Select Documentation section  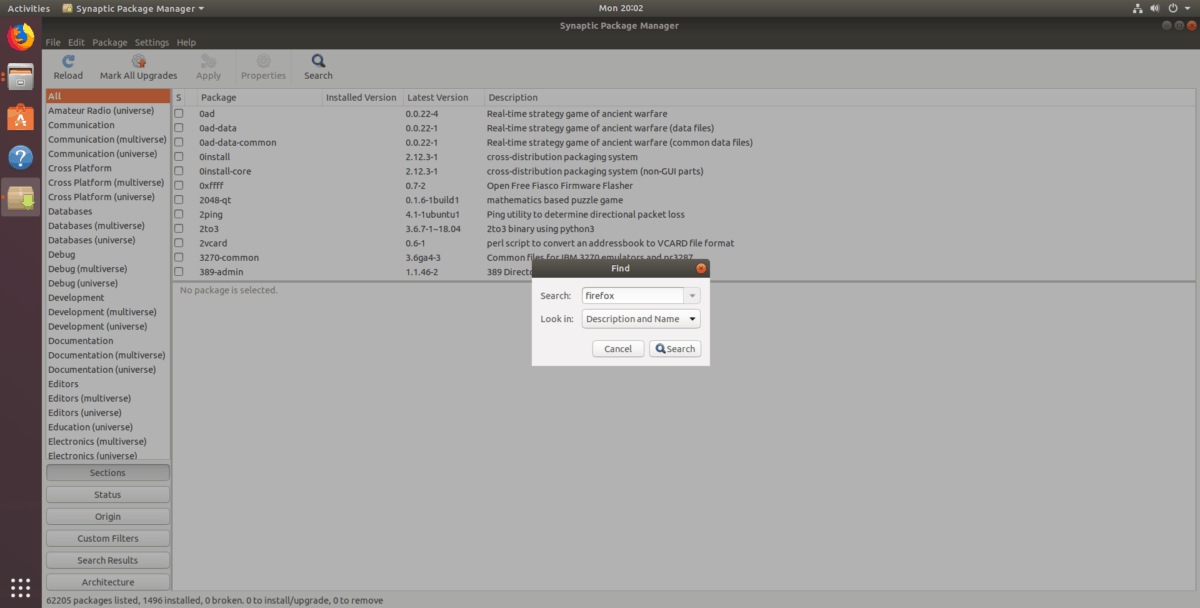[x=108, y=341]
